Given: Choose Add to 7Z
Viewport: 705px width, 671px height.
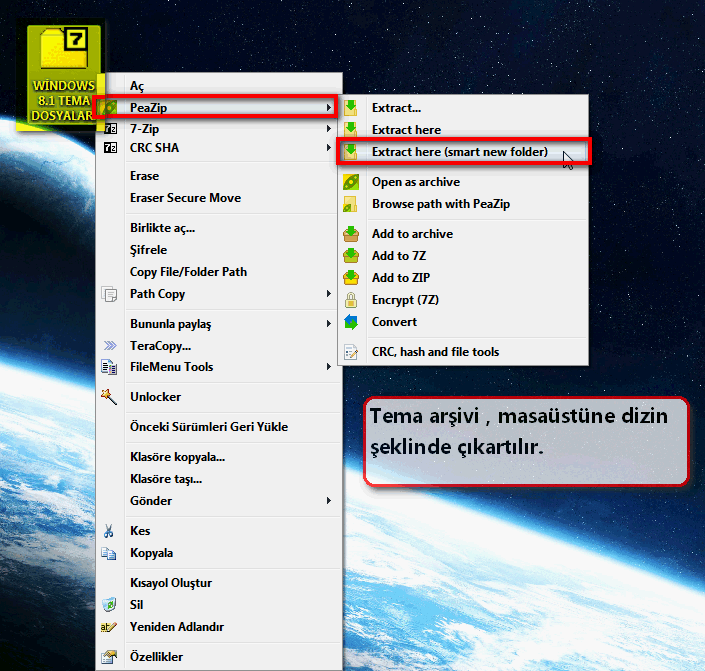Looking at the screenshot, I should [x=464, y=256].
